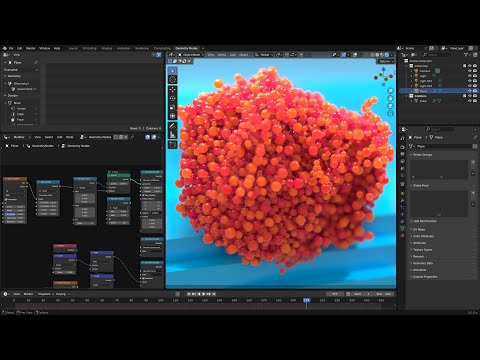Screen dimensions: 480x360
Task: Click the viewport pan hand gizmo
Action: point(390,98)
